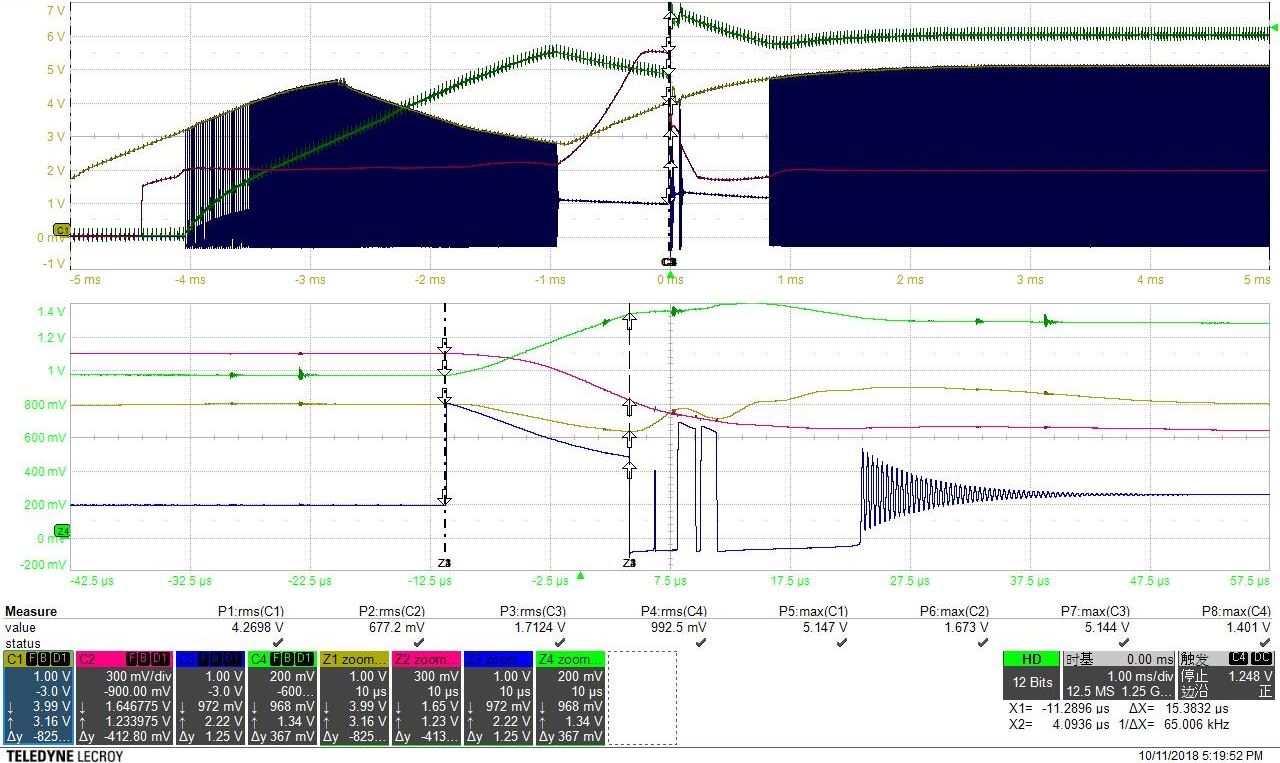Viewport: 1280px width, 763px height.
Task: Click the P2:rms(C2) measurement header
Action: coord(392,611)
